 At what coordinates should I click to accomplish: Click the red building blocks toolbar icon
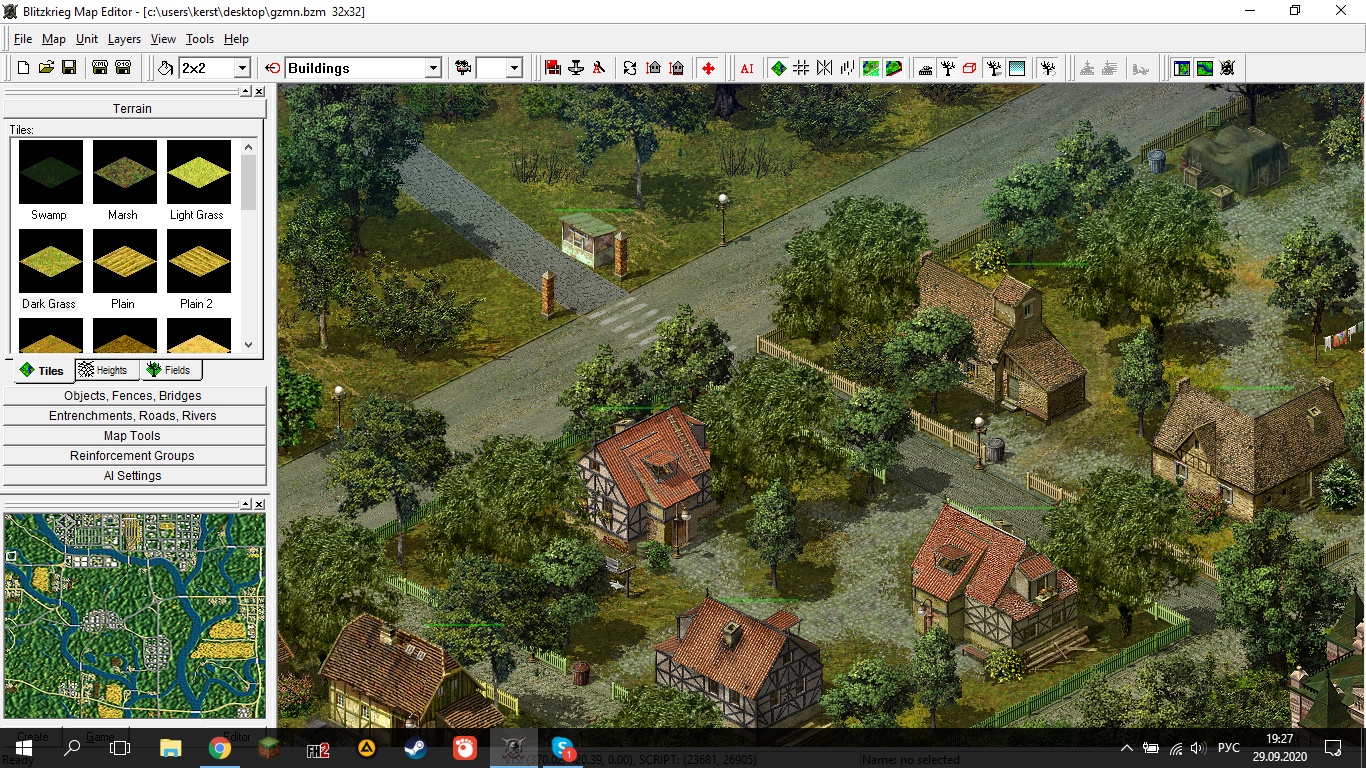click(552, 68)
